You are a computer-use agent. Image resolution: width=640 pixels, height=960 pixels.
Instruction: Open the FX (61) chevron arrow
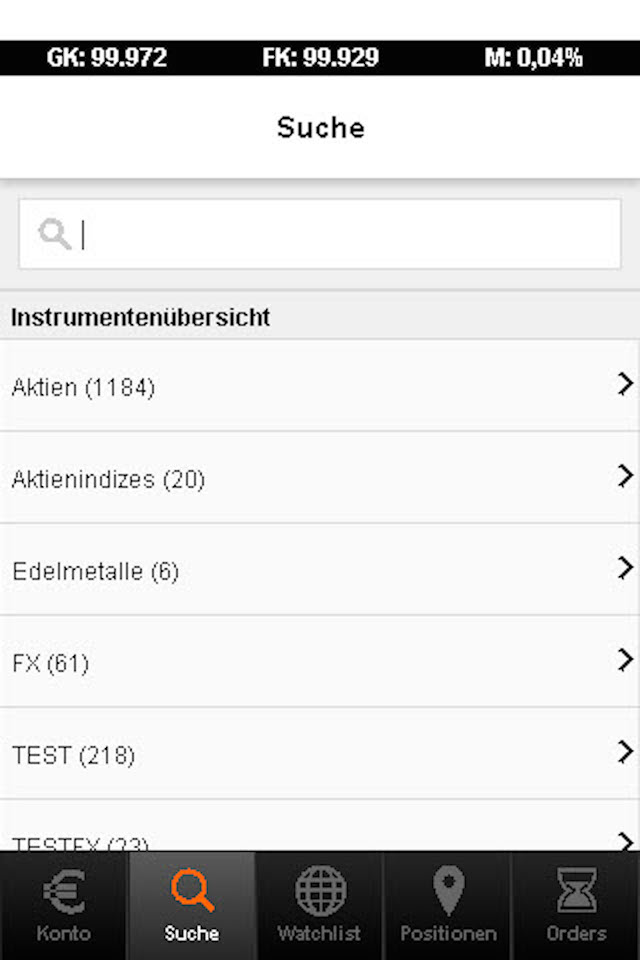(626, 659)
